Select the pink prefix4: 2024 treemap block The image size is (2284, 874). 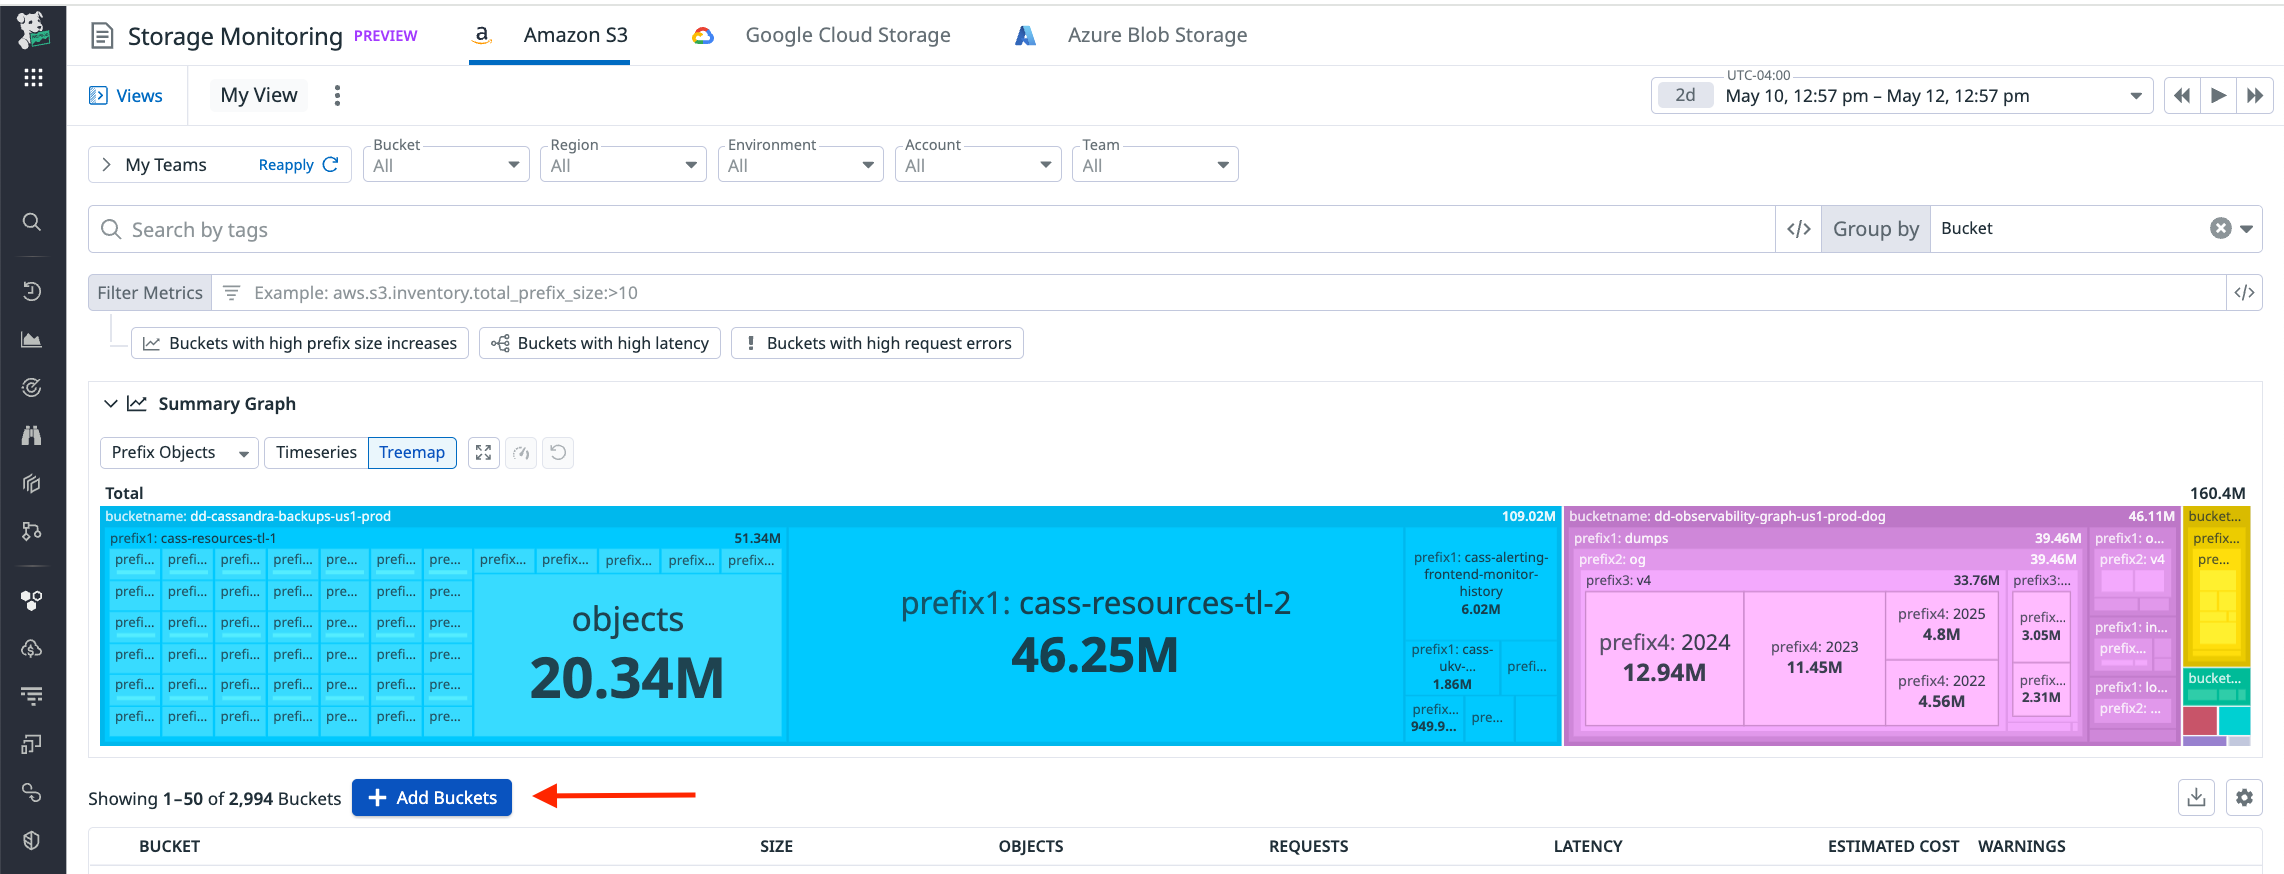point(1664,657)
